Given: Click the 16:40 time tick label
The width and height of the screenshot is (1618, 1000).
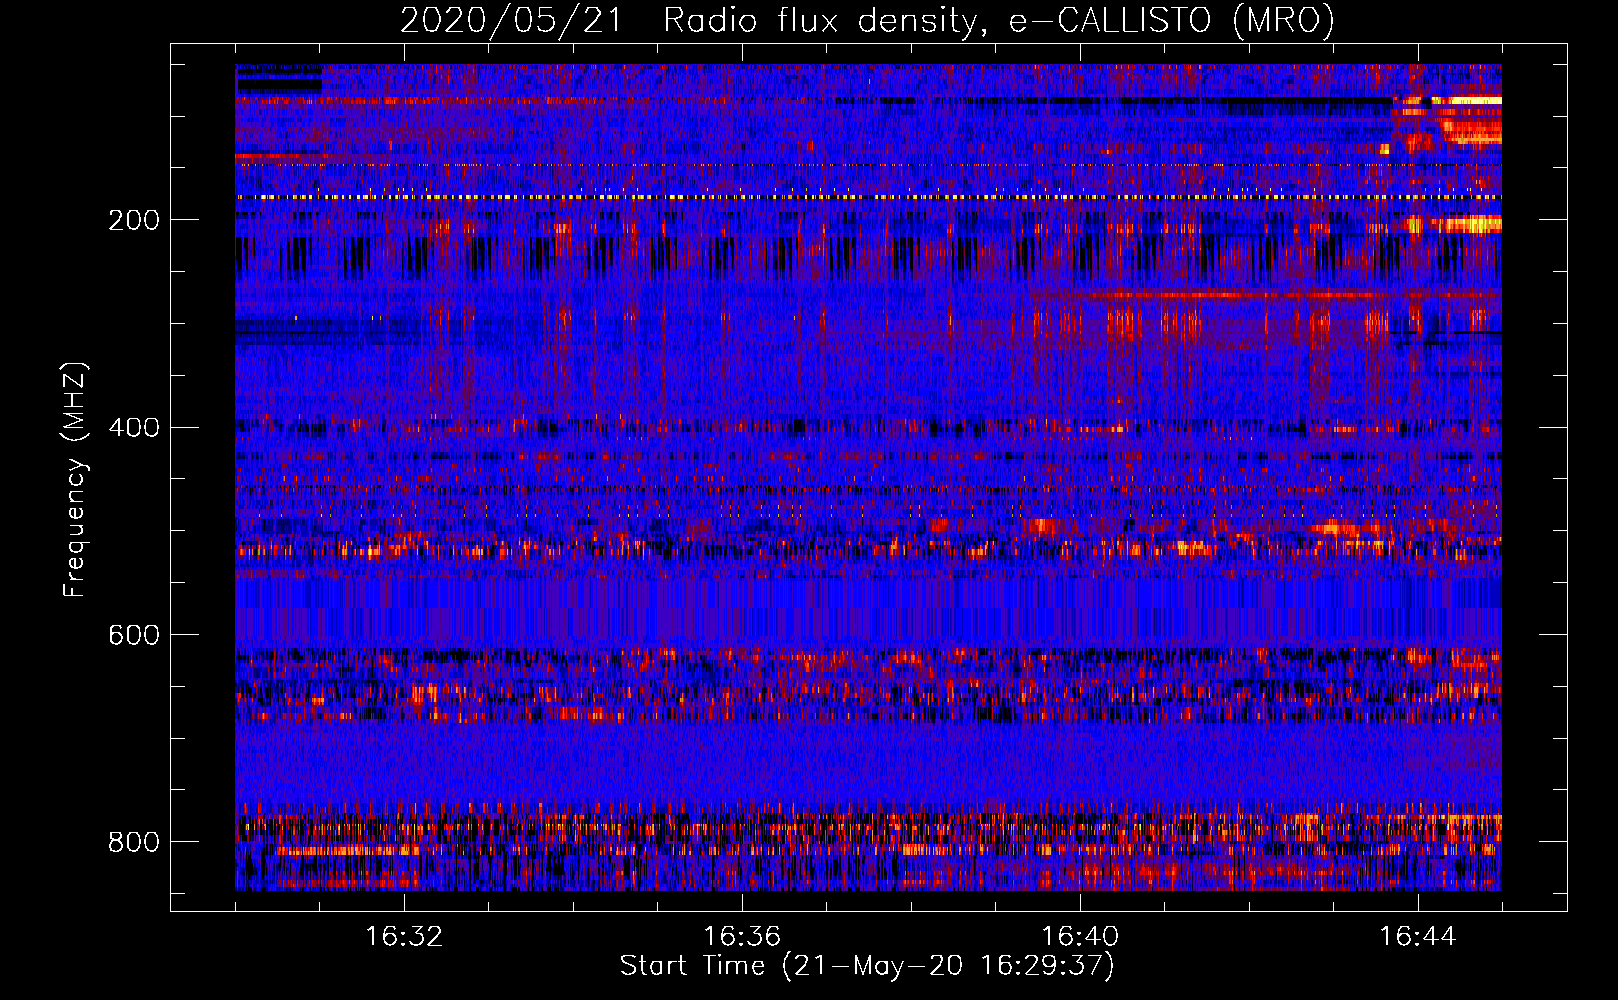Looking at the screenshot, I should [1080, 937].
